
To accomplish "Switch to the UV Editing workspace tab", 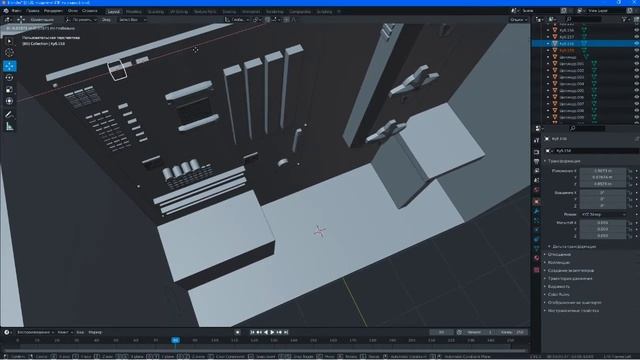I will point(179,12).
